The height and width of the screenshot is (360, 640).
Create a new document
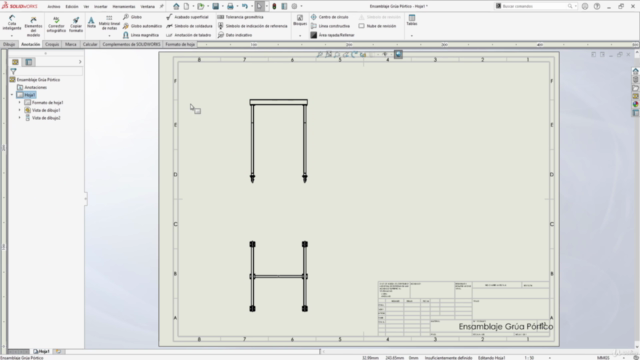click(x=187, y=6)
